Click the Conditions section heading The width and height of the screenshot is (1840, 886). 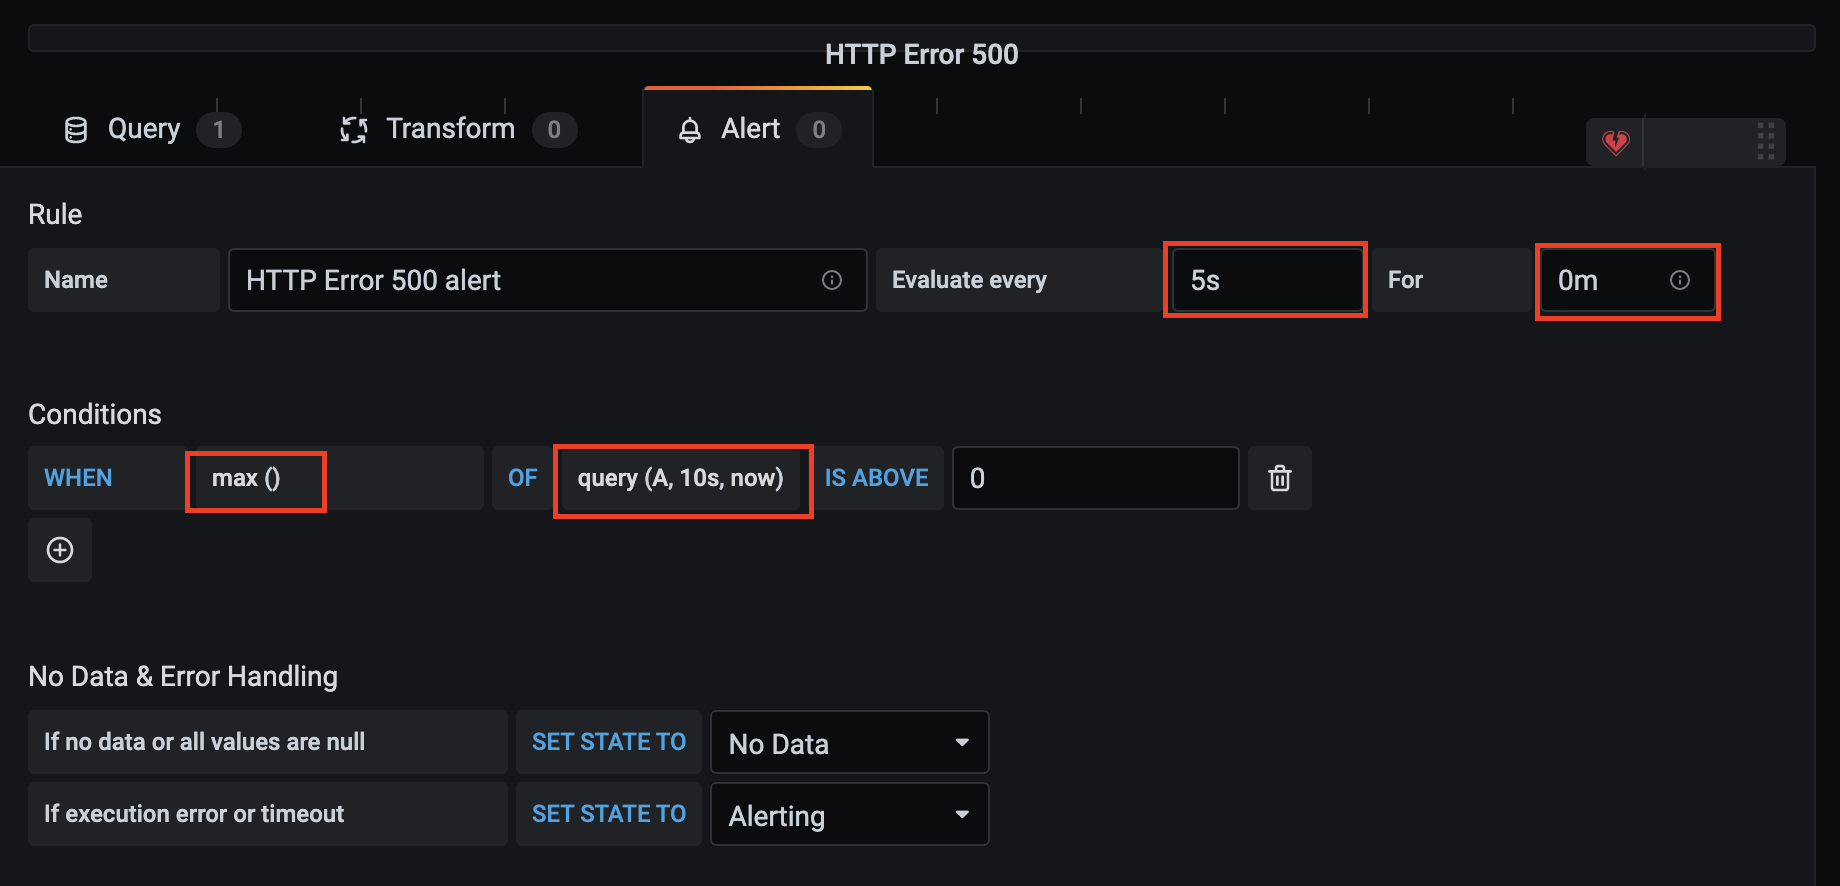95,414
